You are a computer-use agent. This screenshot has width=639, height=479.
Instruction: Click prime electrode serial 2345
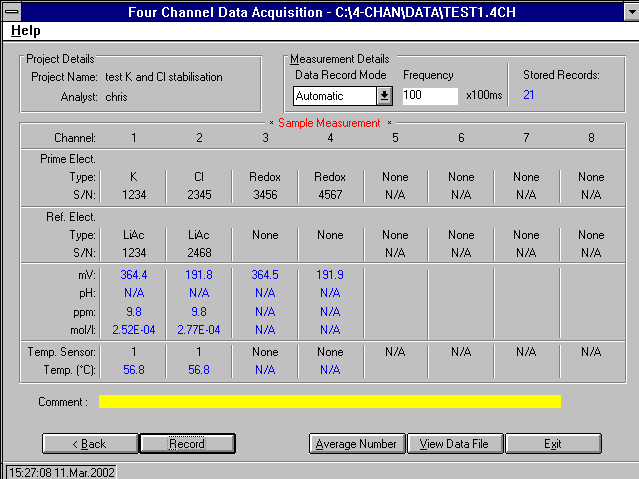[199, 195]
